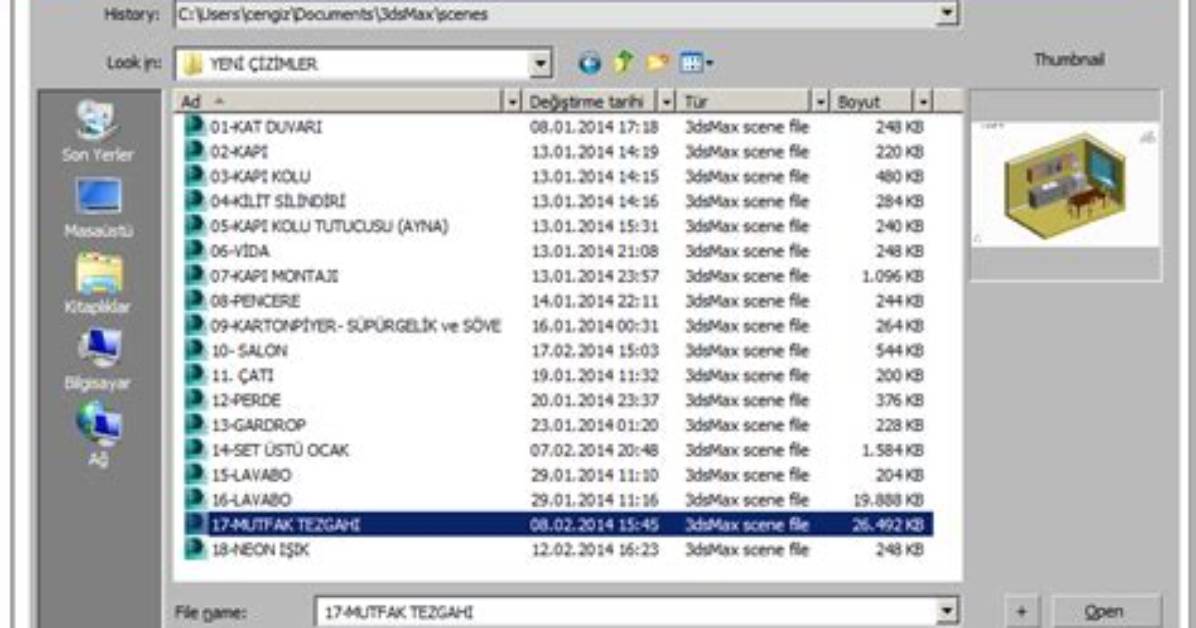This screenshot has height=628, width=1196.
Task: Click the Open button
Action: [x=1106, y=611]
